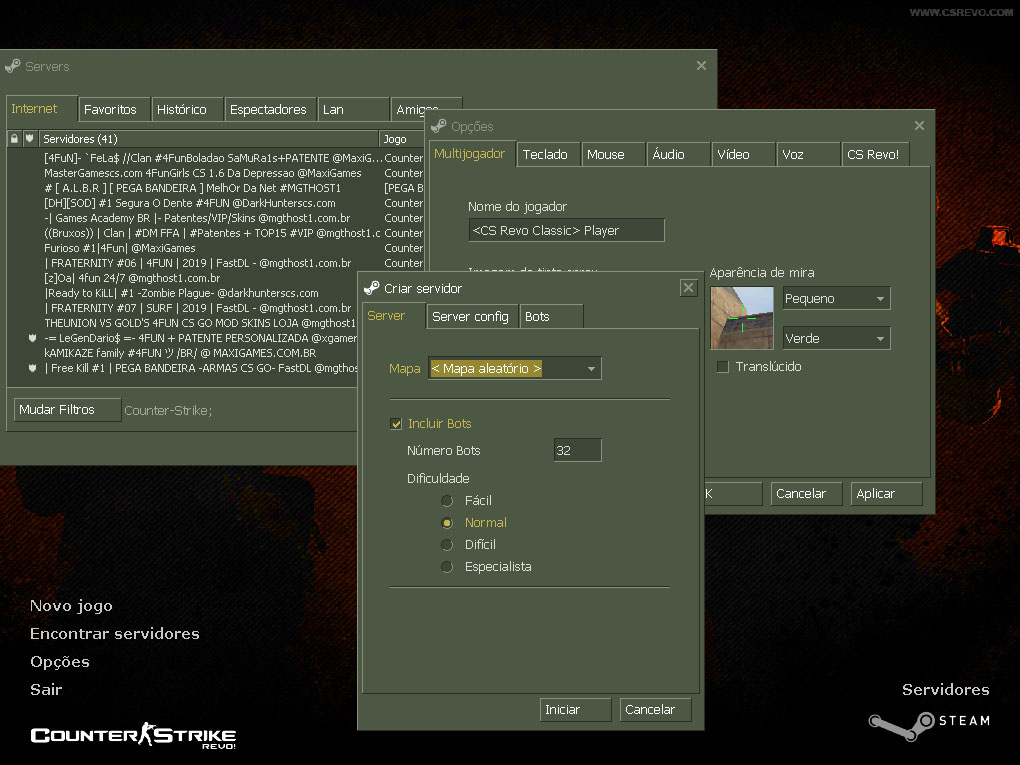1020x765 pixels.
Task: Select the ((Bruxos)) Clan server row
Action: point(215,233)
